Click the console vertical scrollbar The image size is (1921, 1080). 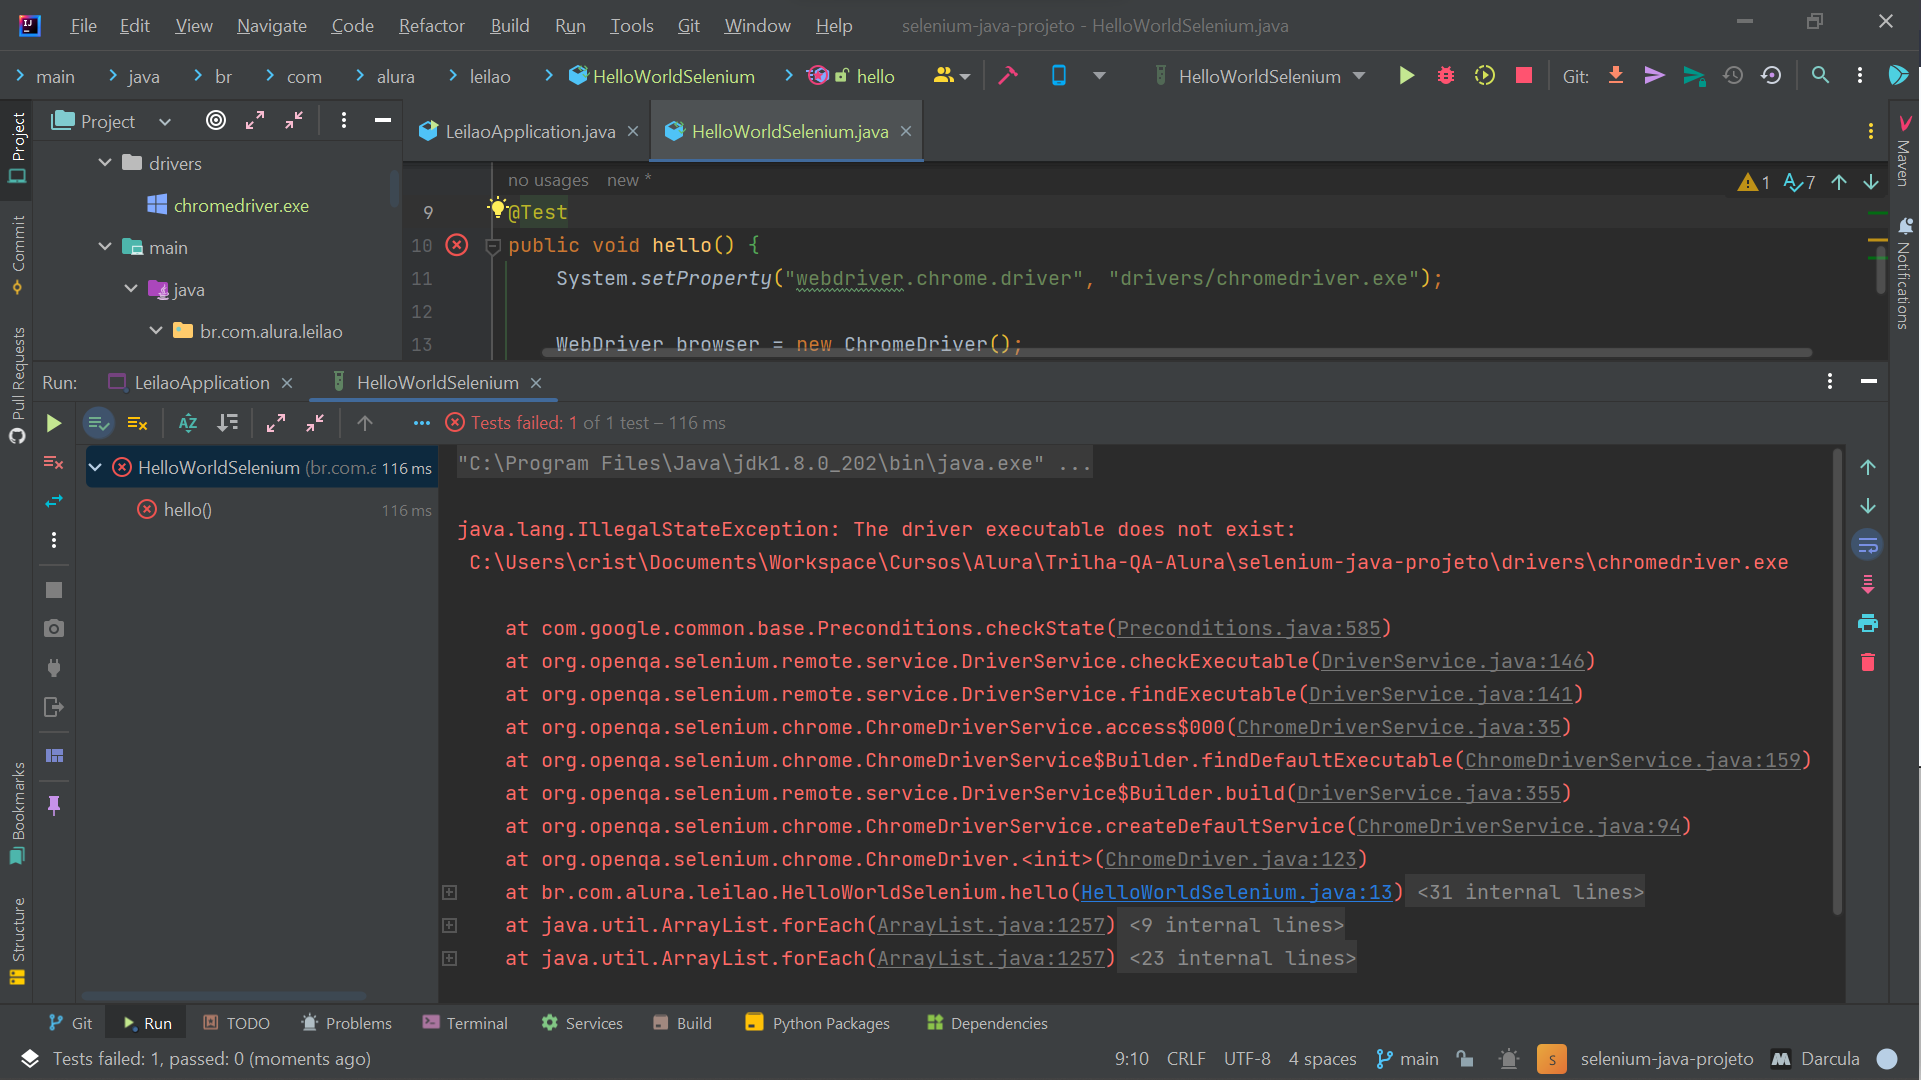[1838, 680]
